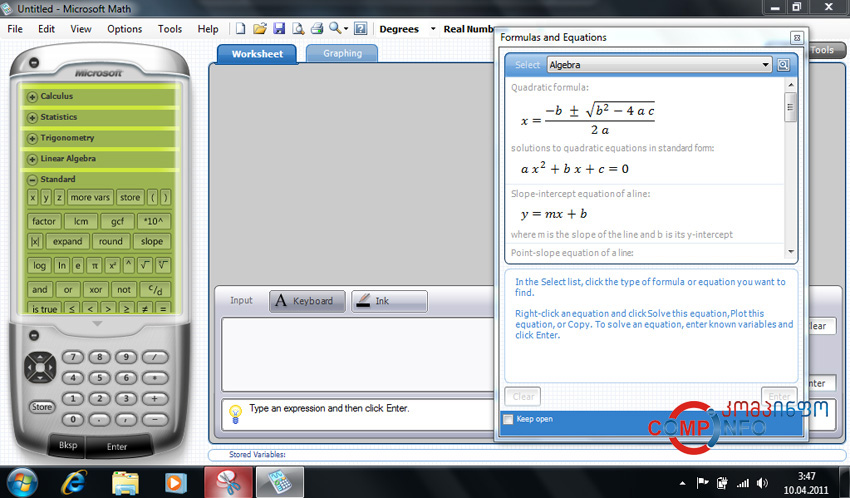
Task: Expand the Trigonometry button group
Action: click(x=32, y=138)
